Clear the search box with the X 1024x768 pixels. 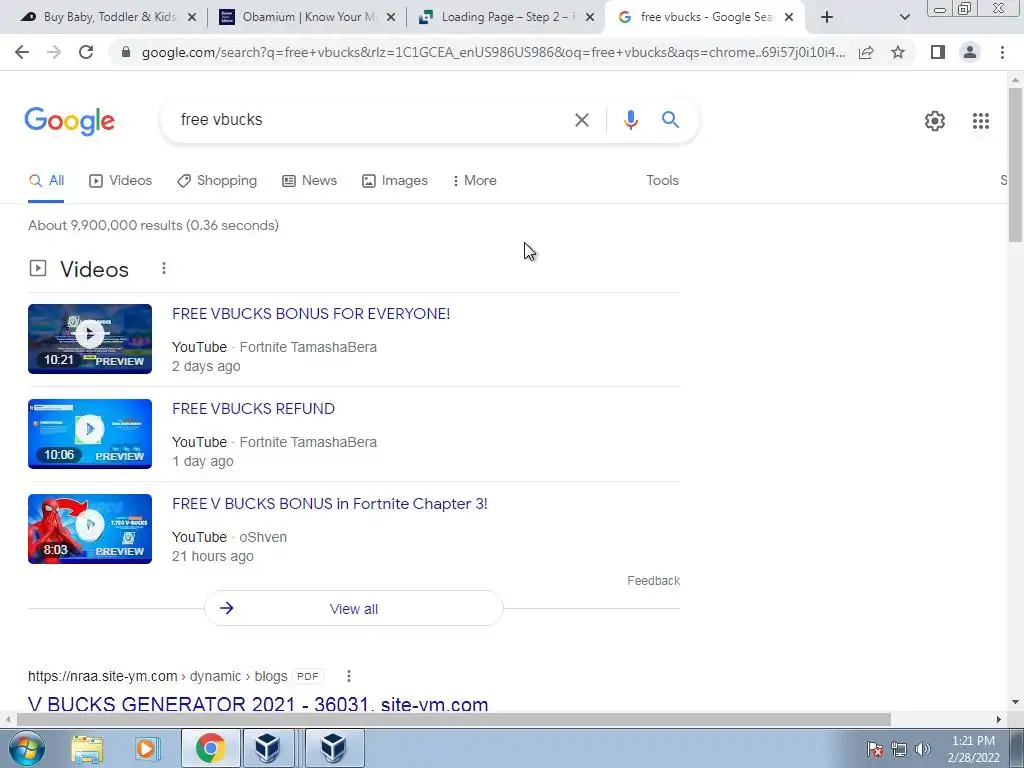582,120
